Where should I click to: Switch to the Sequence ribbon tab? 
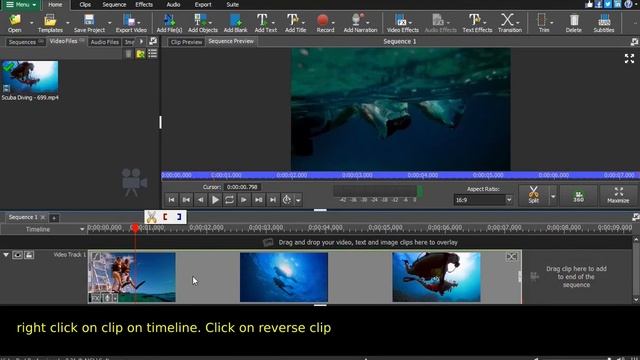114,4
